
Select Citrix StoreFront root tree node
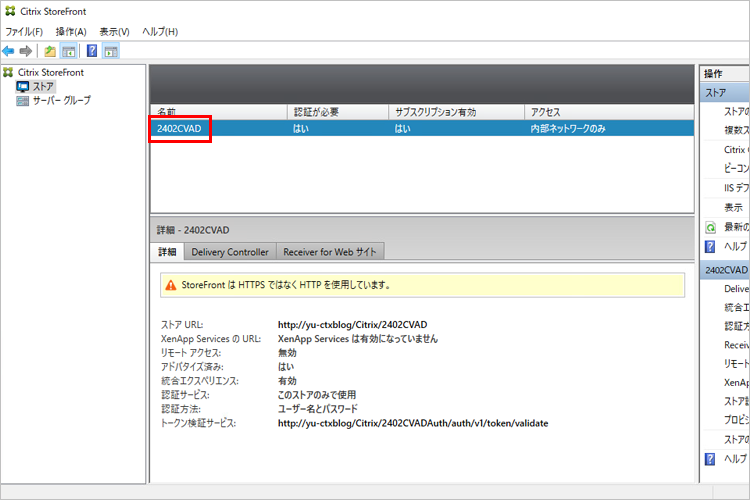point(50,73)
